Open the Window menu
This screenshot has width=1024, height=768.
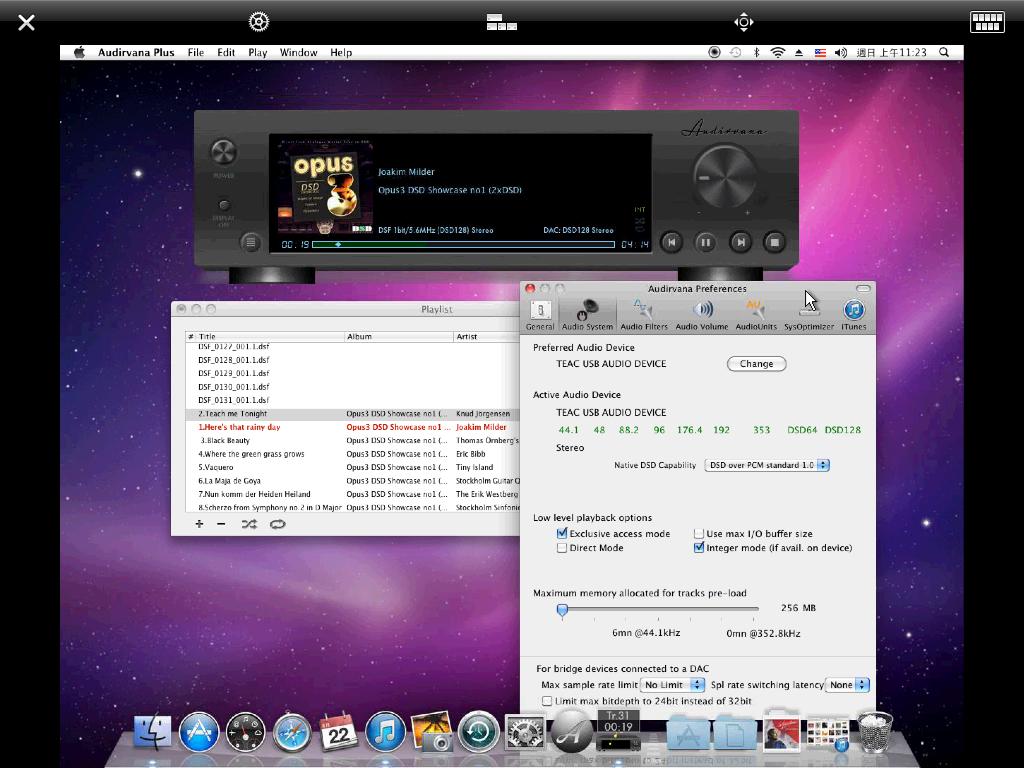pos(298,52)
